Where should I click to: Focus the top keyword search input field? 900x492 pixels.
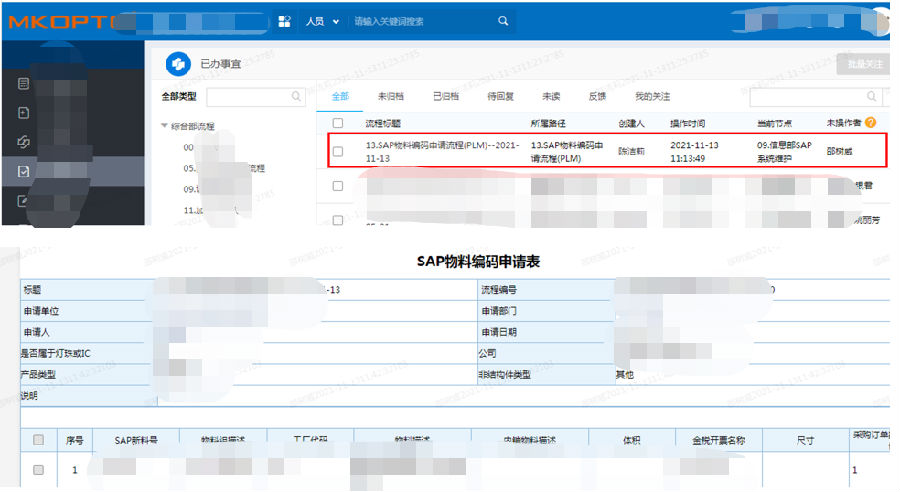coord(420,21)
